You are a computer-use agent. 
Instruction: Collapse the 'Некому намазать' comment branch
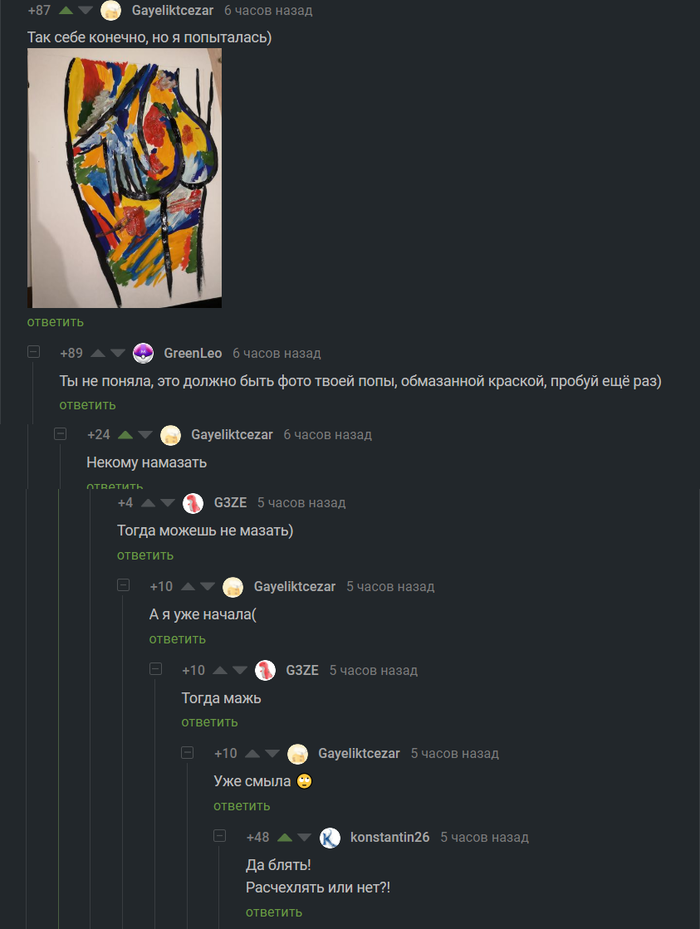click(x=60, y=434)
